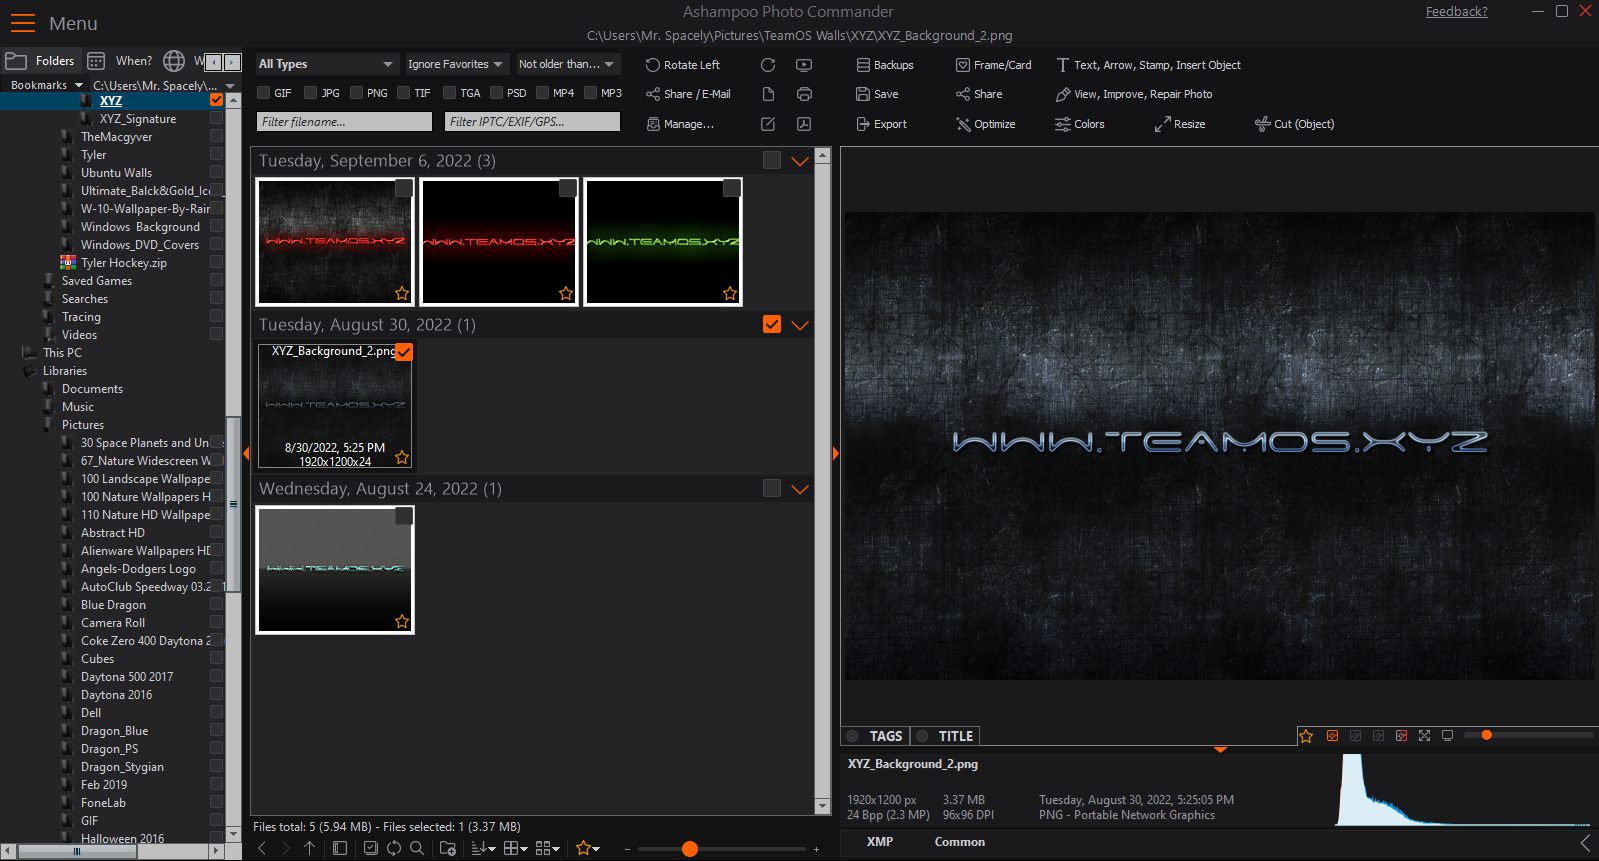Enable the PNG file type filter

pos(357,93)
